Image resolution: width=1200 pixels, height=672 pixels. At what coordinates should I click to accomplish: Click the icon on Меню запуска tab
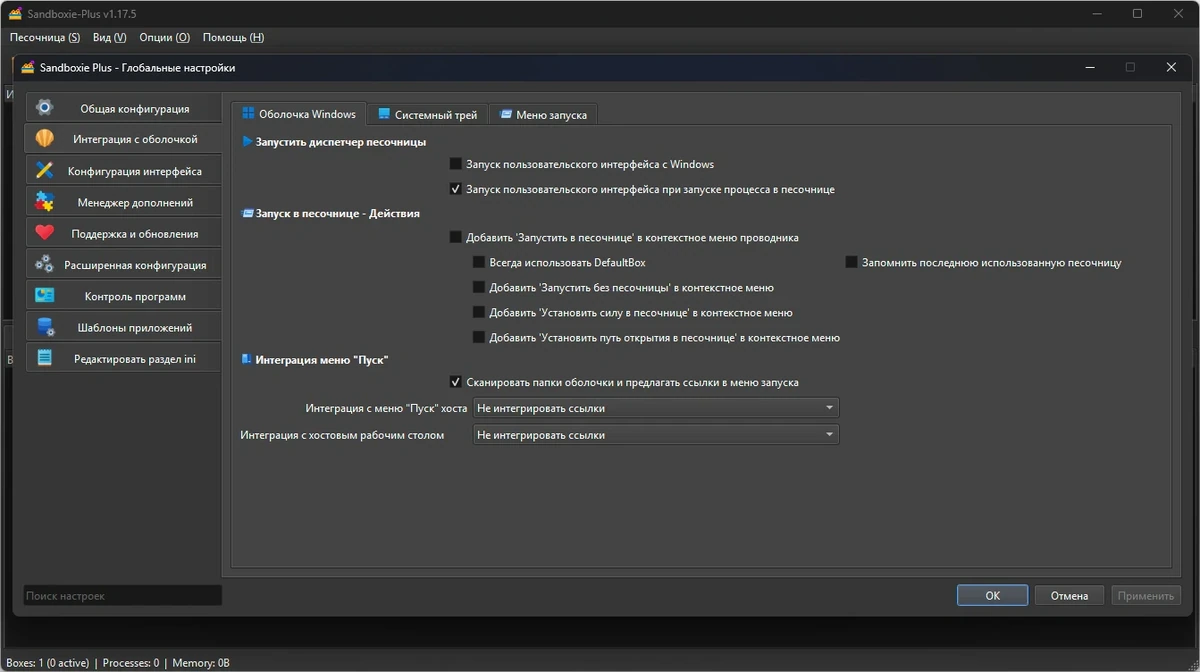506,115
